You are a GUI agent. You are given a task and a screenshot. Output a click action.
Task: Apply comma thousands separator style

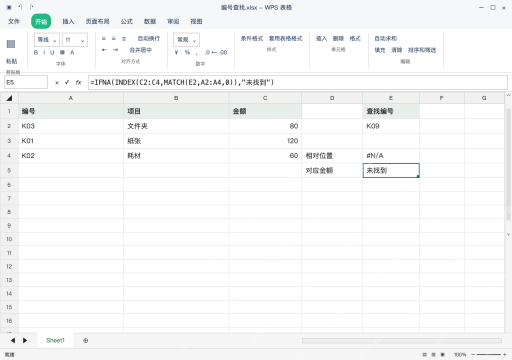coord(197,53)
